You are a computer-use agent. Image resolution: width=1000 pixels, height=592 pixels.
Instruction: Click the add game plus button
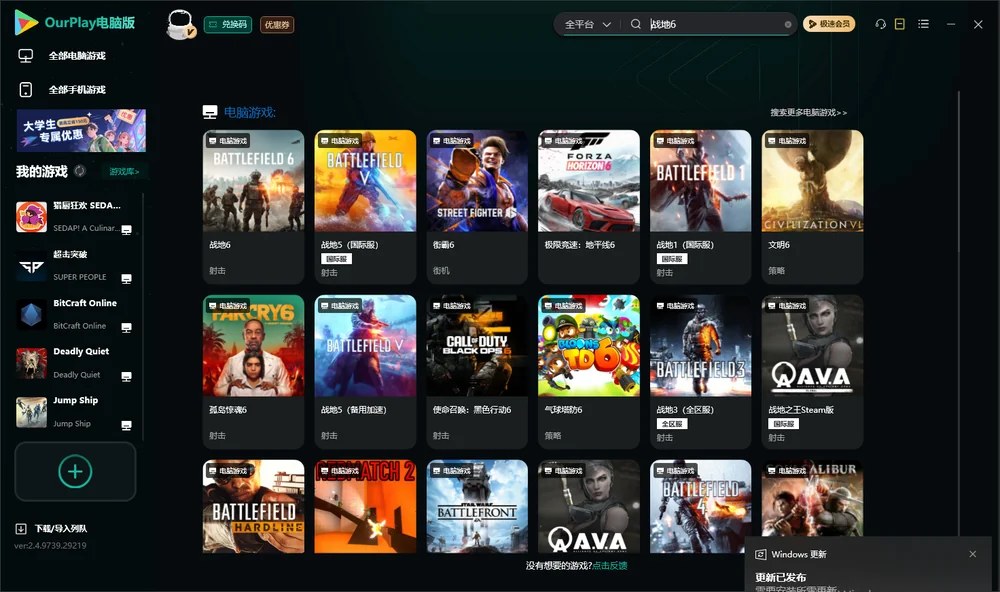[75, 471]
